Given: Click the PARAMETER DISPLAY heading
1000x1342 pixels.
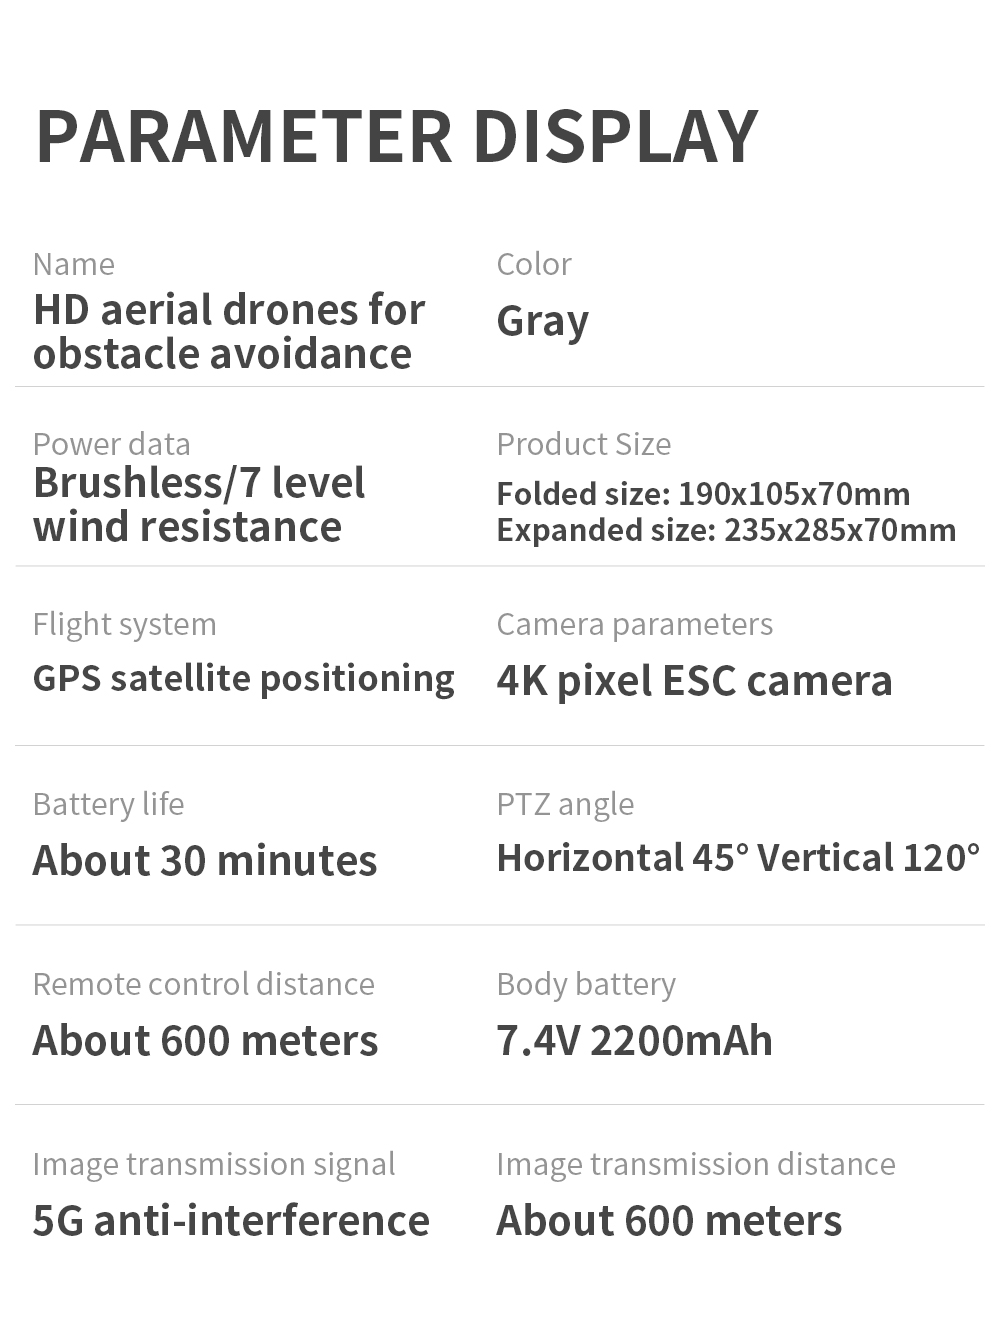Looking at the screenshot, I should coord(397,136).
